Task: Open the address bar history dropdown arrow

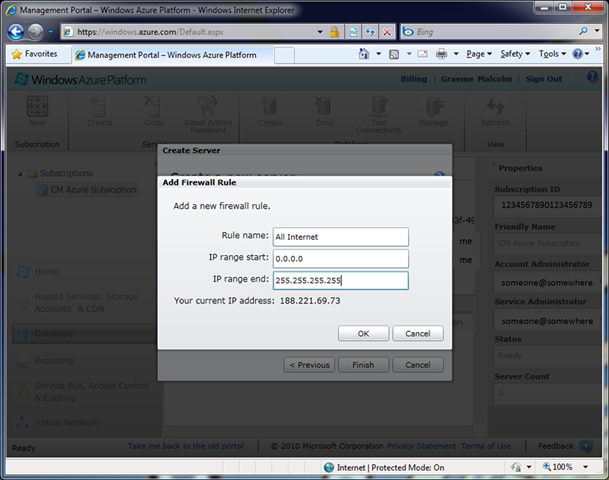Action: [x=320, y=32]
